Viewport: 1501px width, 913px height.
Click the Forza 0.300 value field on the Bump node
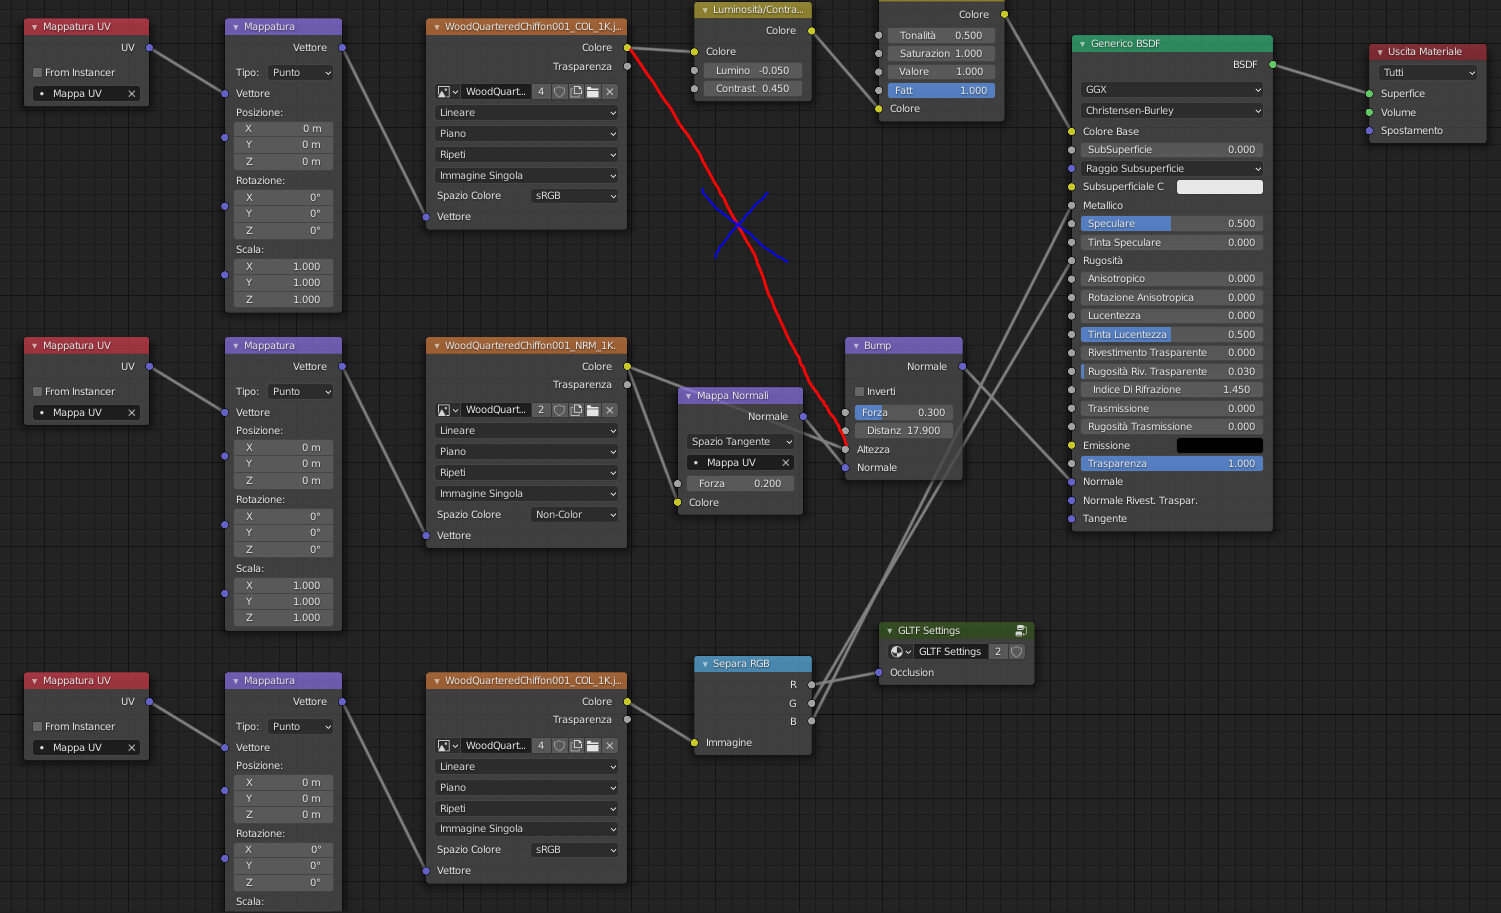point(903,412)
